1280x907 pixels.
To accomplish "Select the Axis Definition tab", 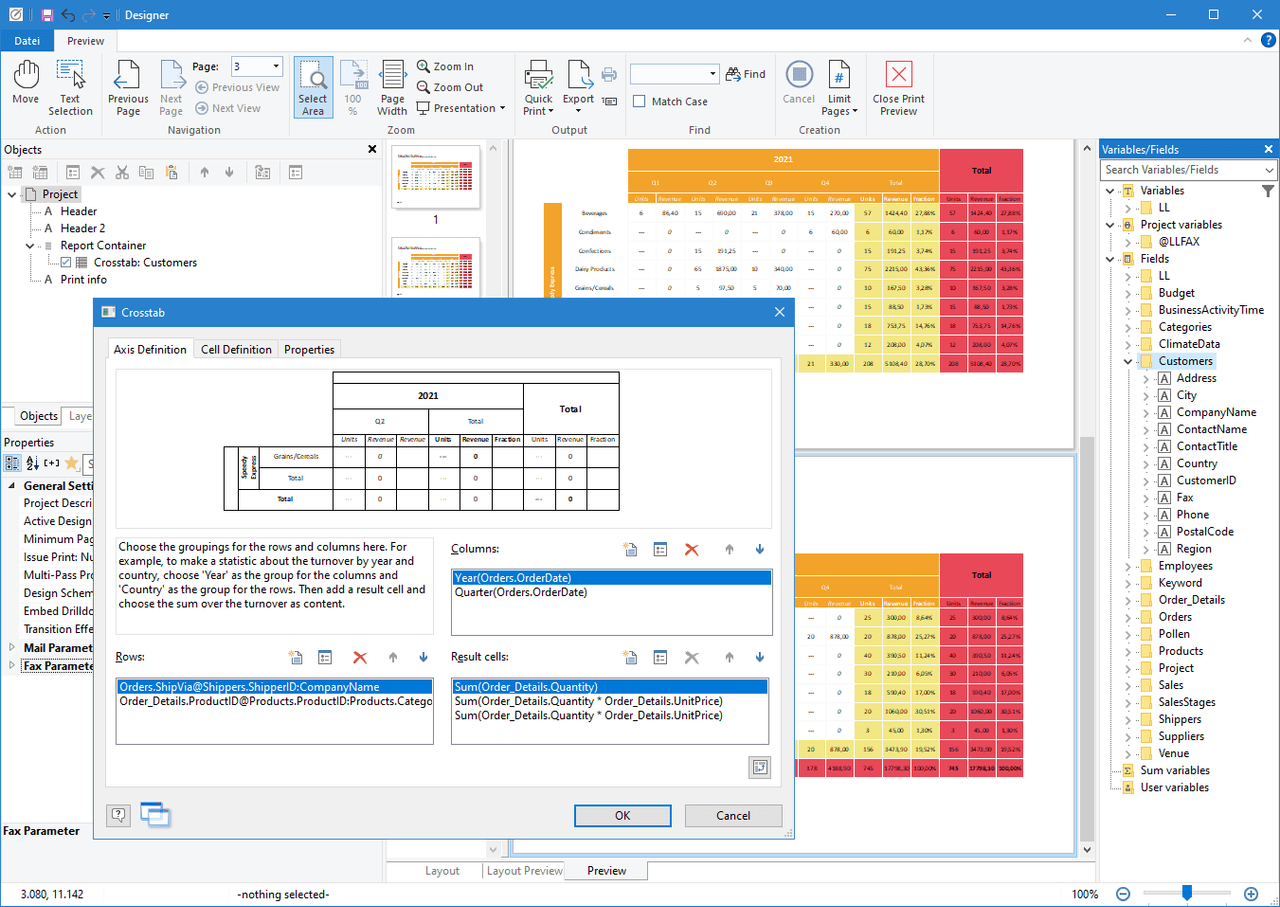I will pos(150,349).
